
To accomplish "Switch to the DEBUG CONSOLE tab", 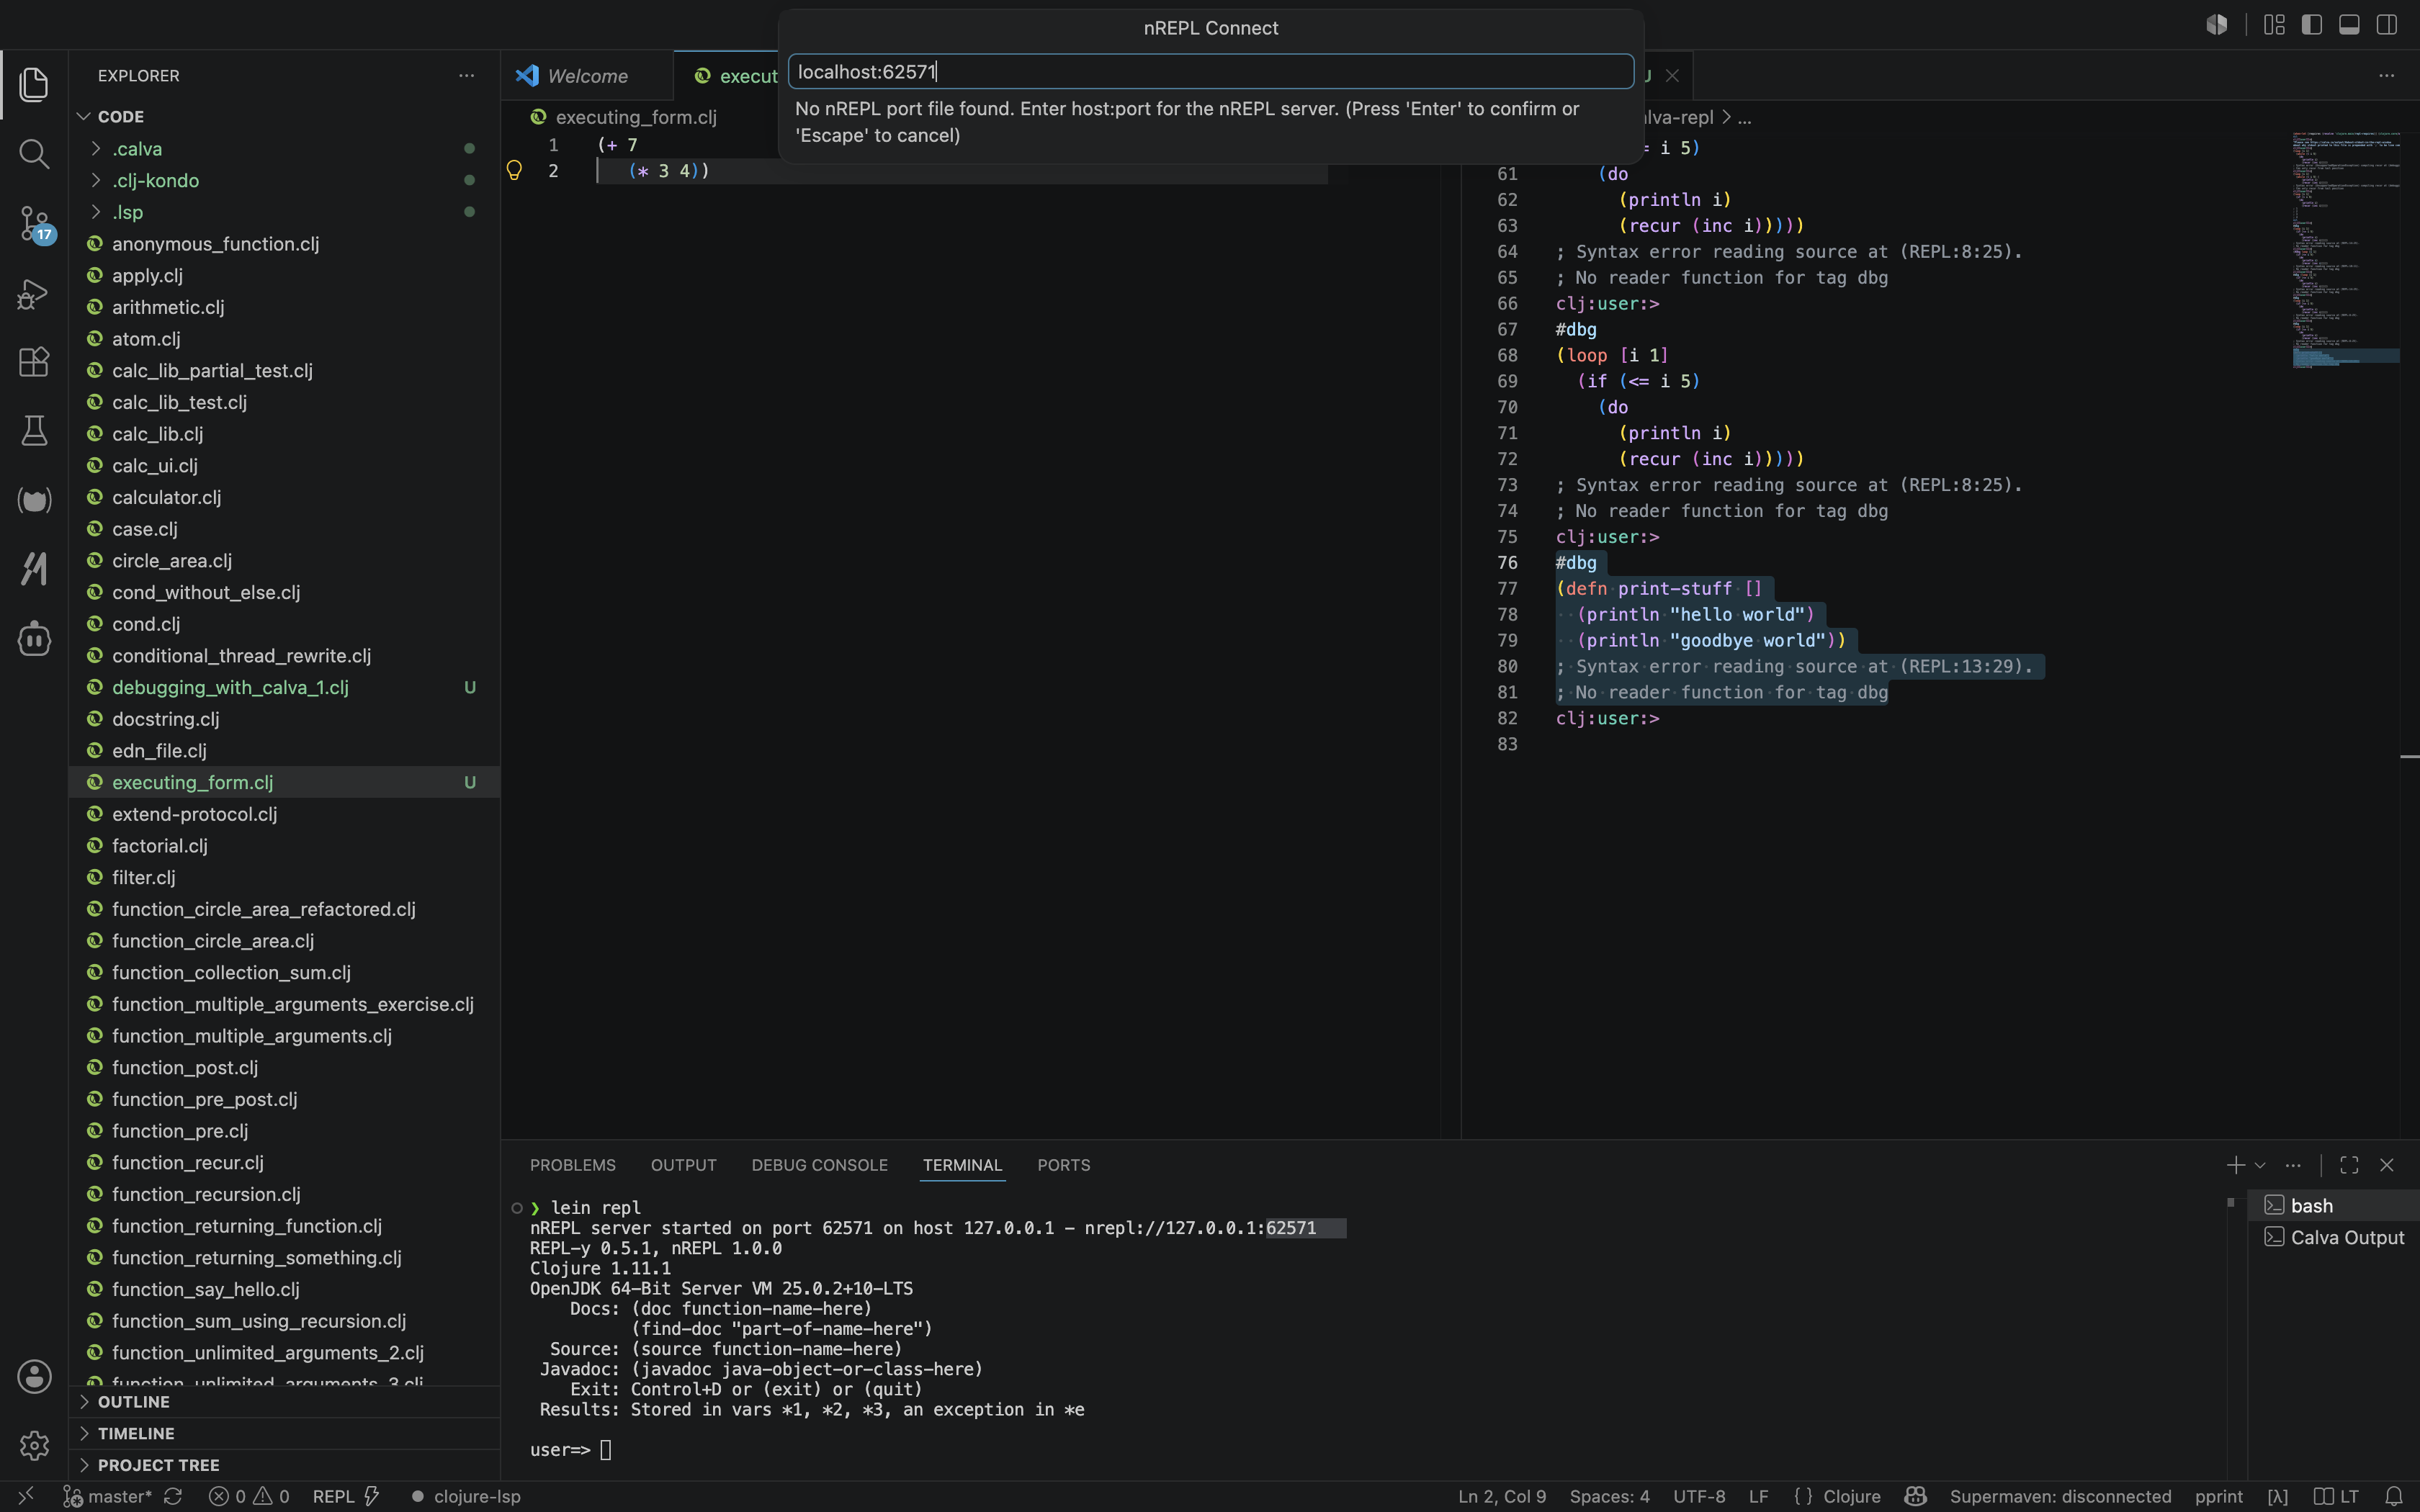I will pyautogui.click(x=819, y=1165).
